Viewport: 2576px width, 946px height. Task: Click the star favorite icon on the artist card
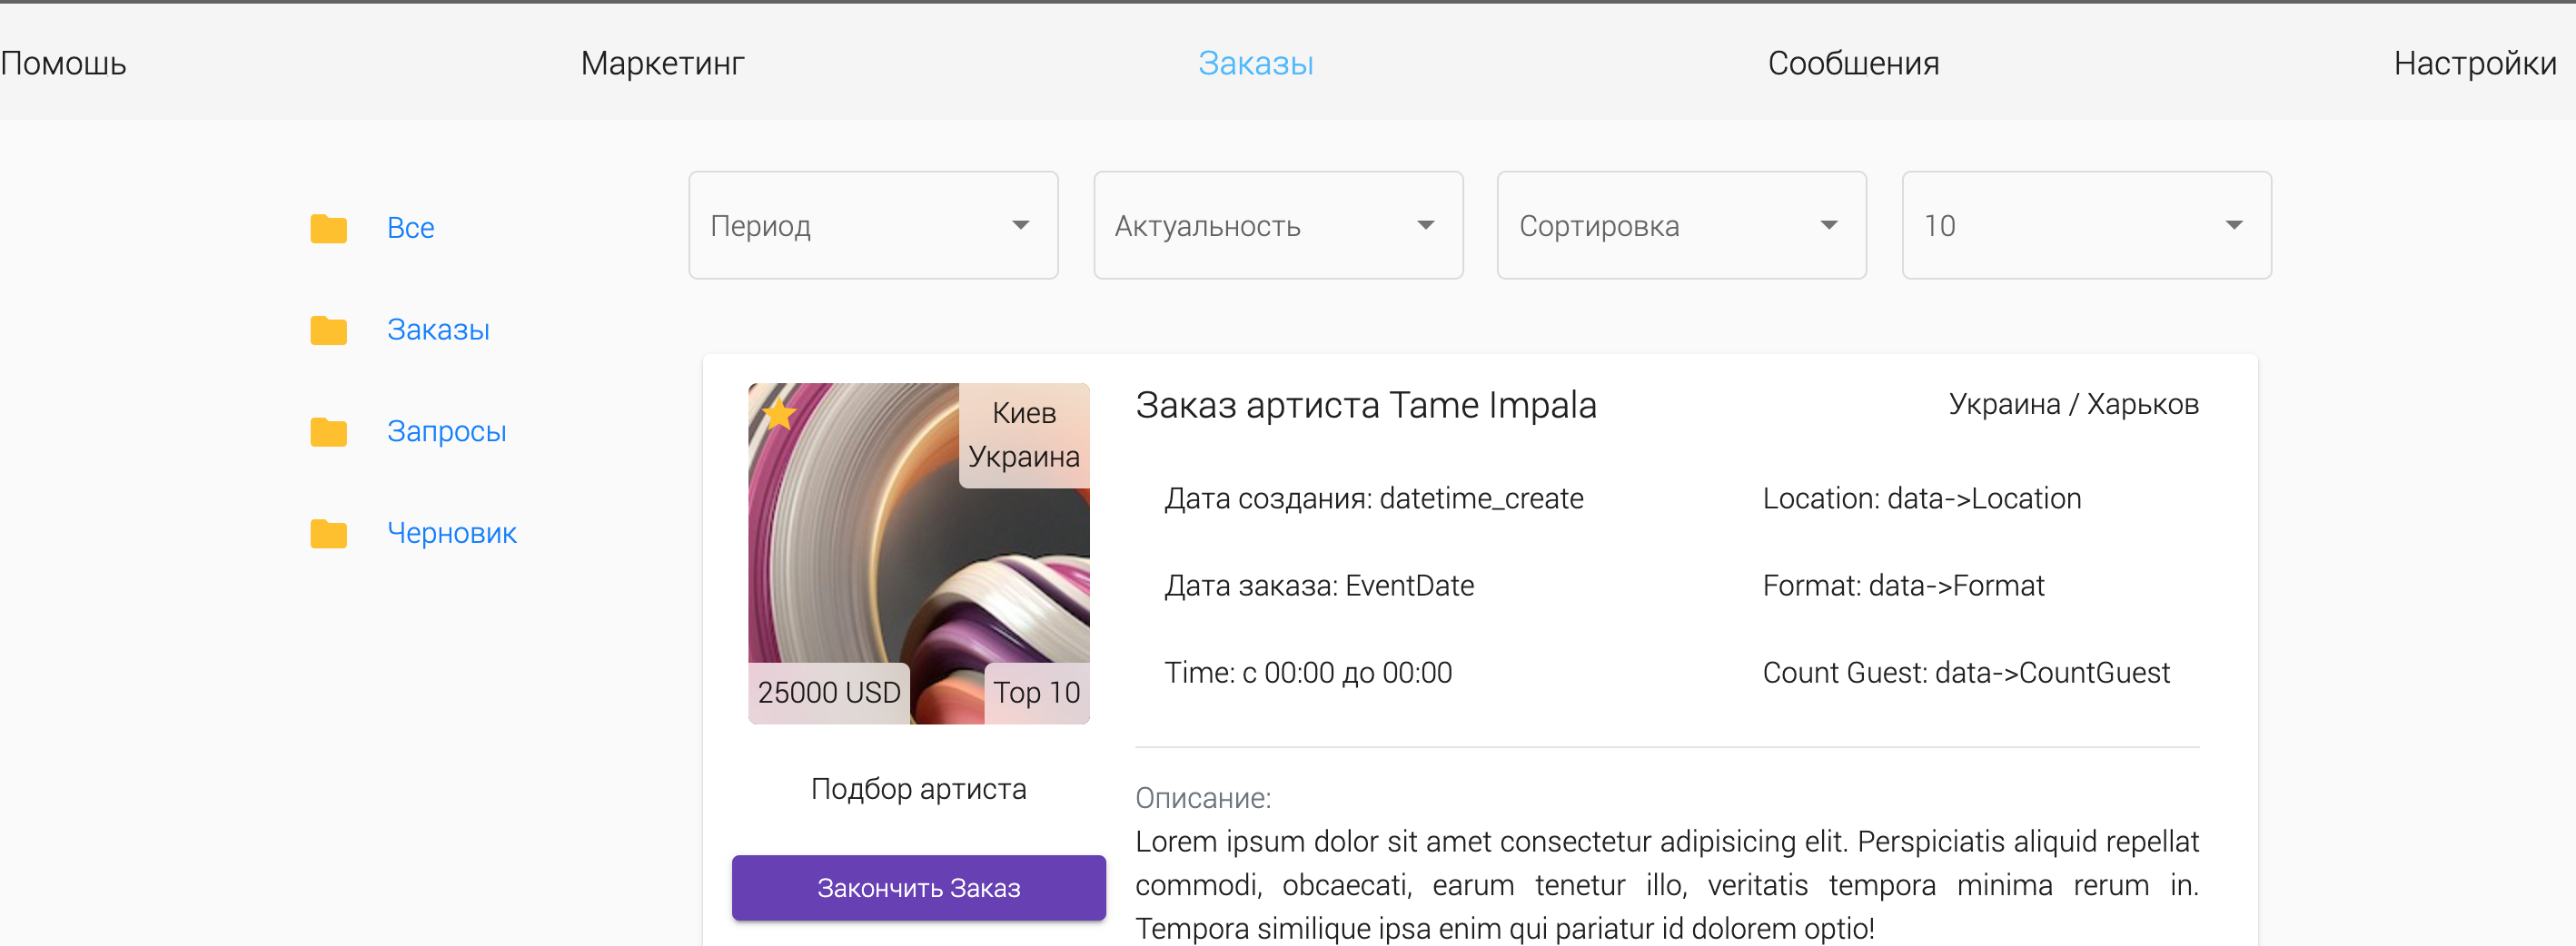(x=780, y=413)
